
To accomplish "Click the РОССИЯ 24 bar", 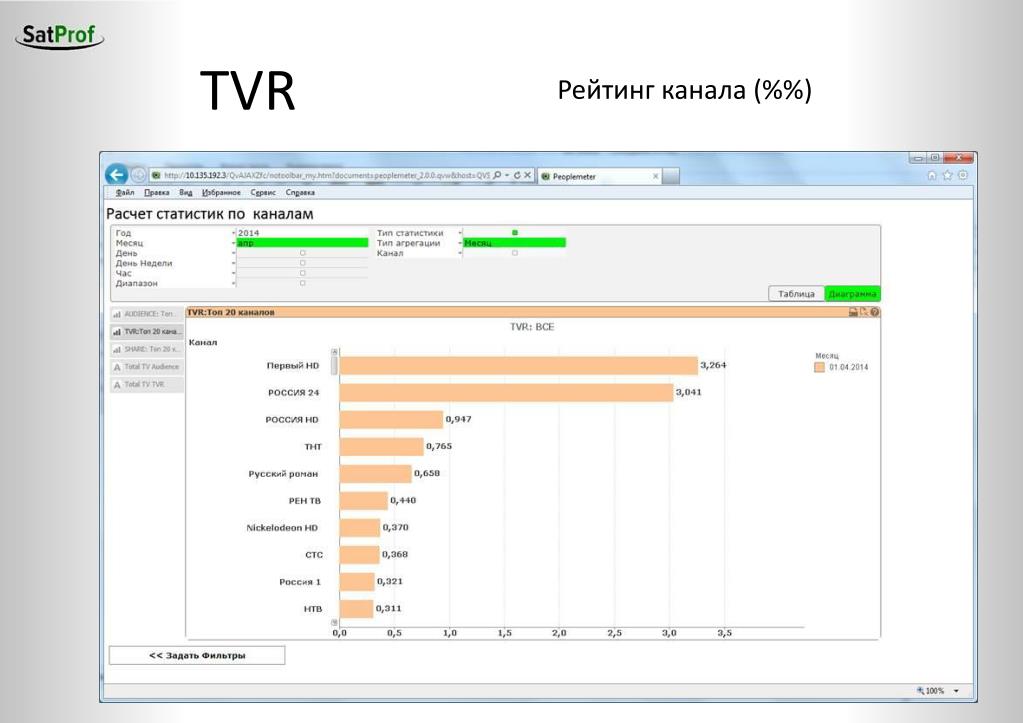I will 506,392.
